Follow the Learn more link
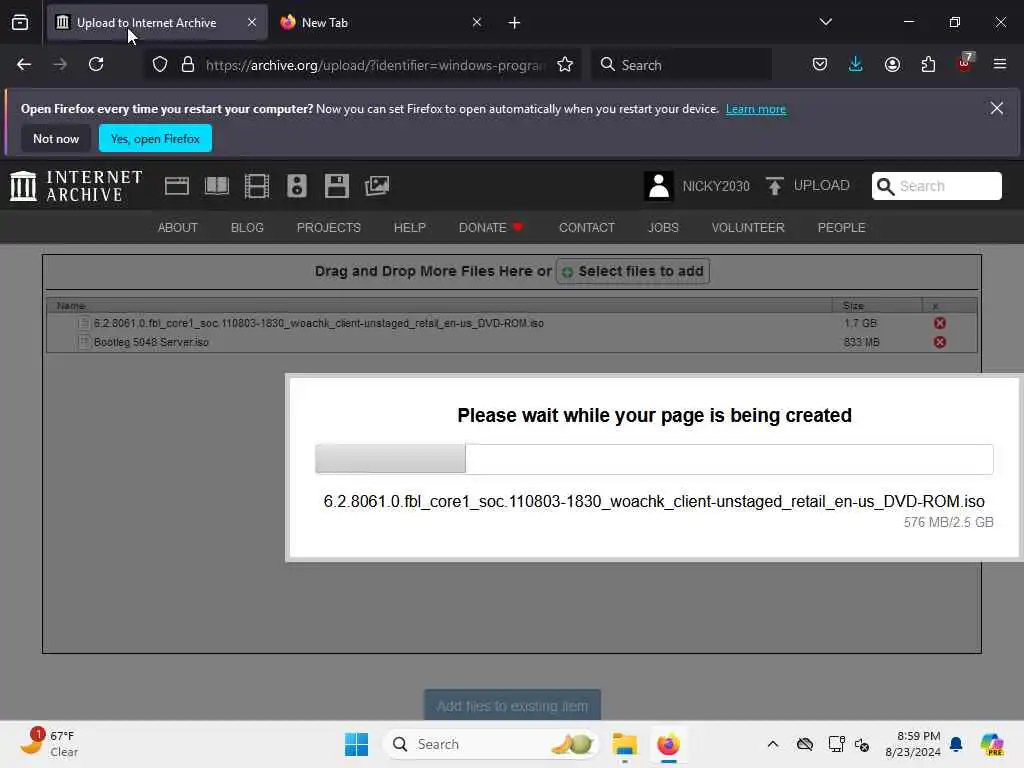The width and height of the screenshot is (1024, 768). tap(756, 109)
